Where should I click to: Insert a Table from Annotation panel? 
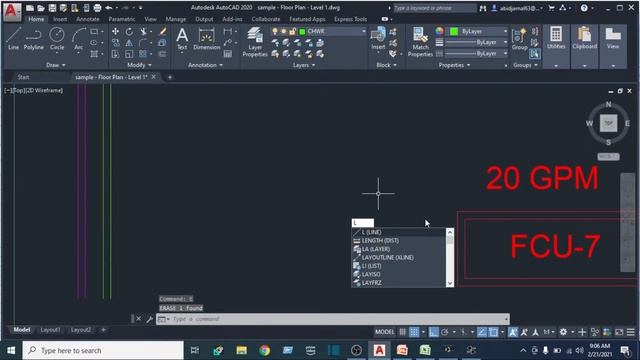click(x=228, y=54)
